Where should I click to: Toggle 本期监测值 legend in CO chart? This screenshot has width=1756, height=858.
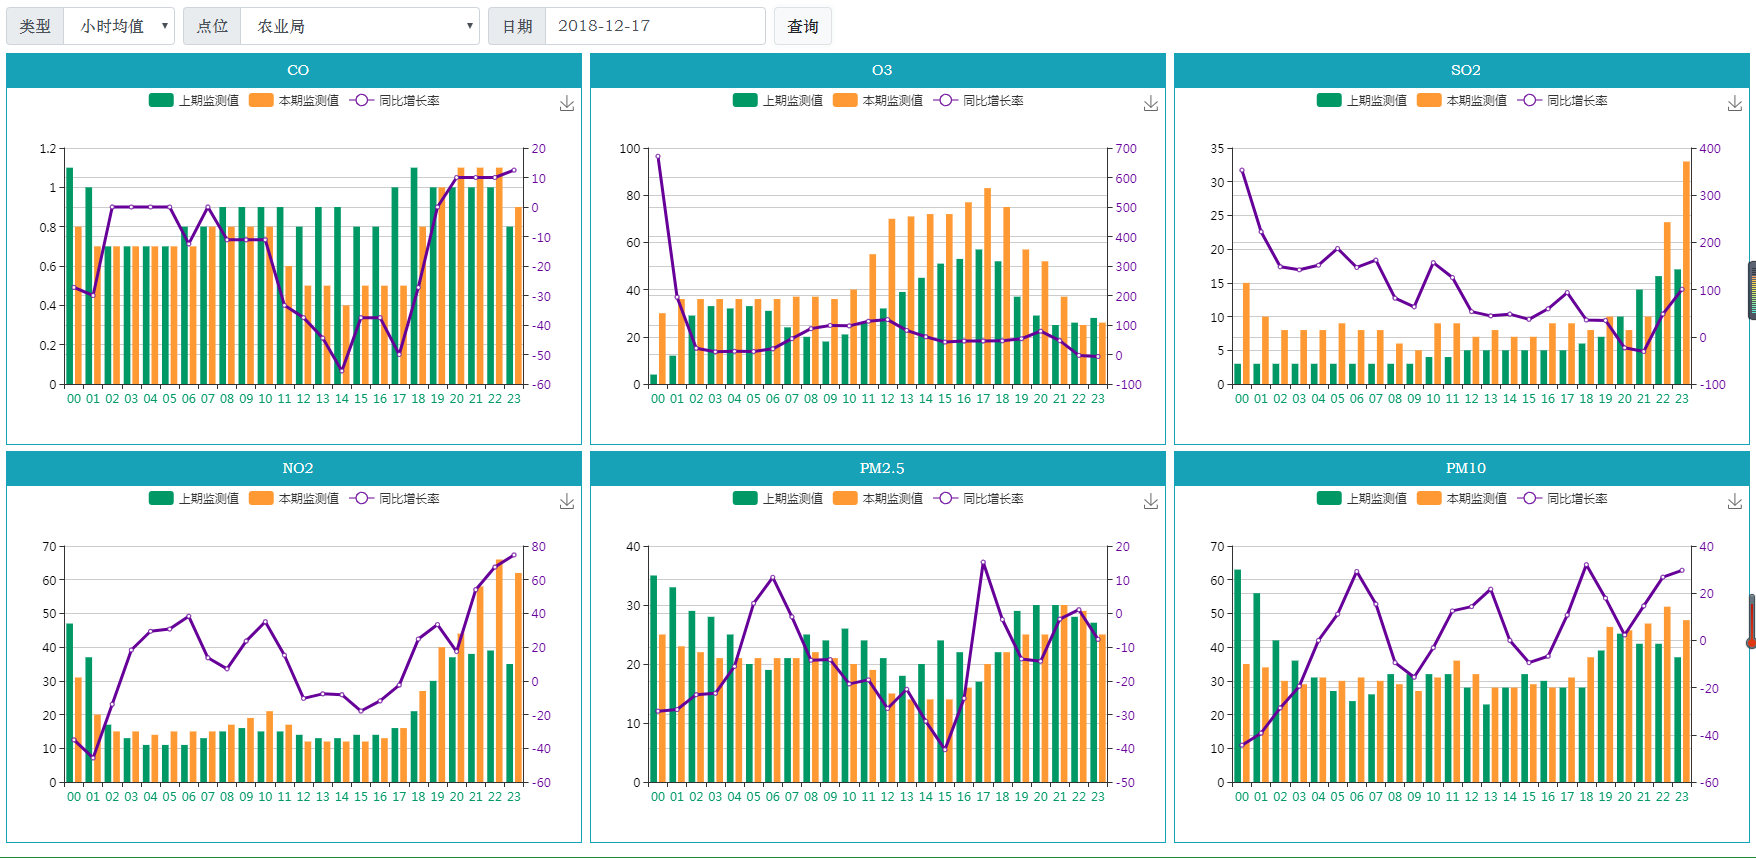(294, 100)
